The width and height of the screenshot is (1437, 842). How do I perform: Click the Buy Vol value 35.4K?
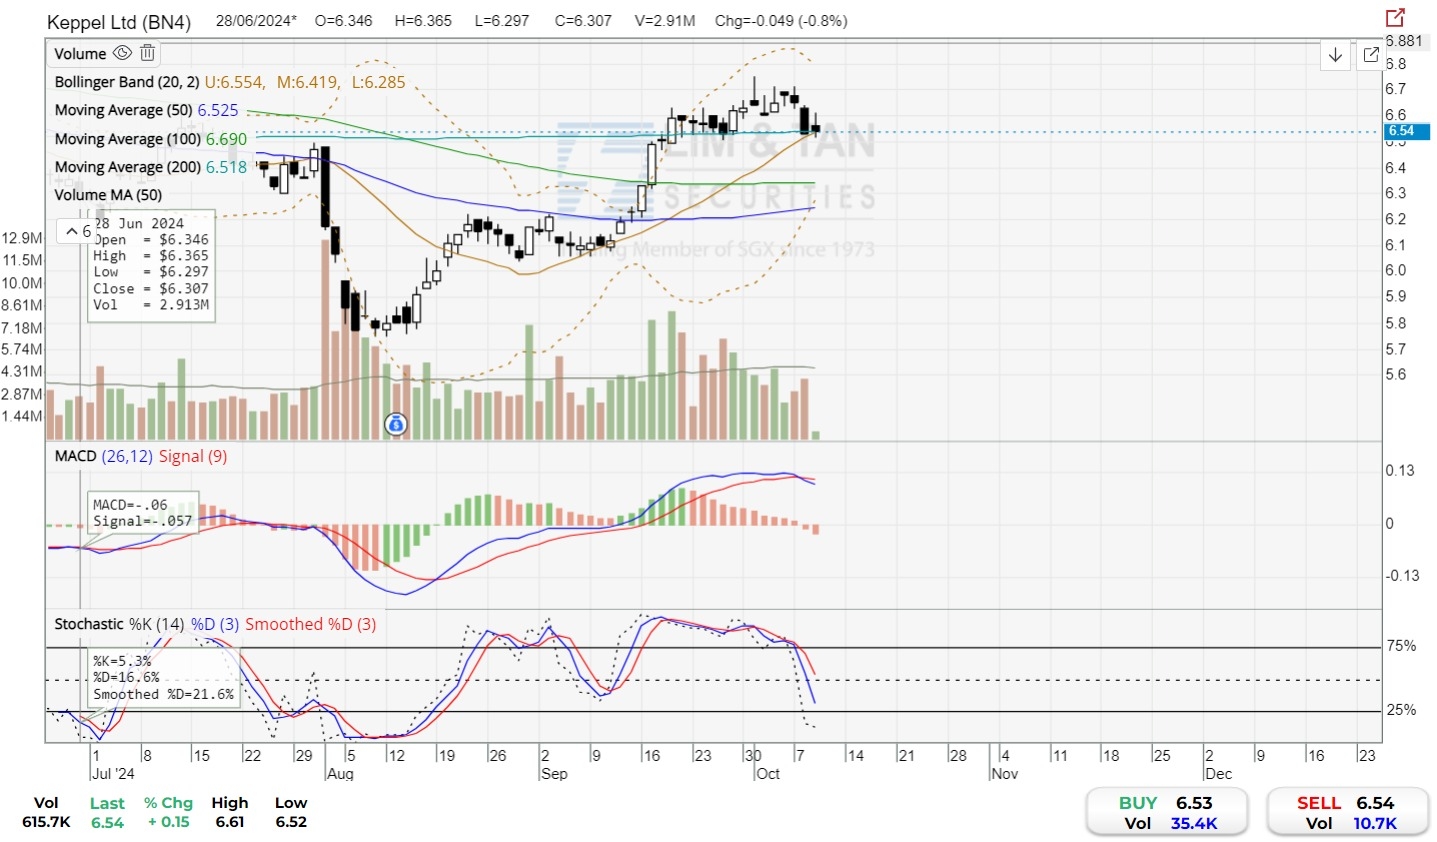coord(1194,824)
